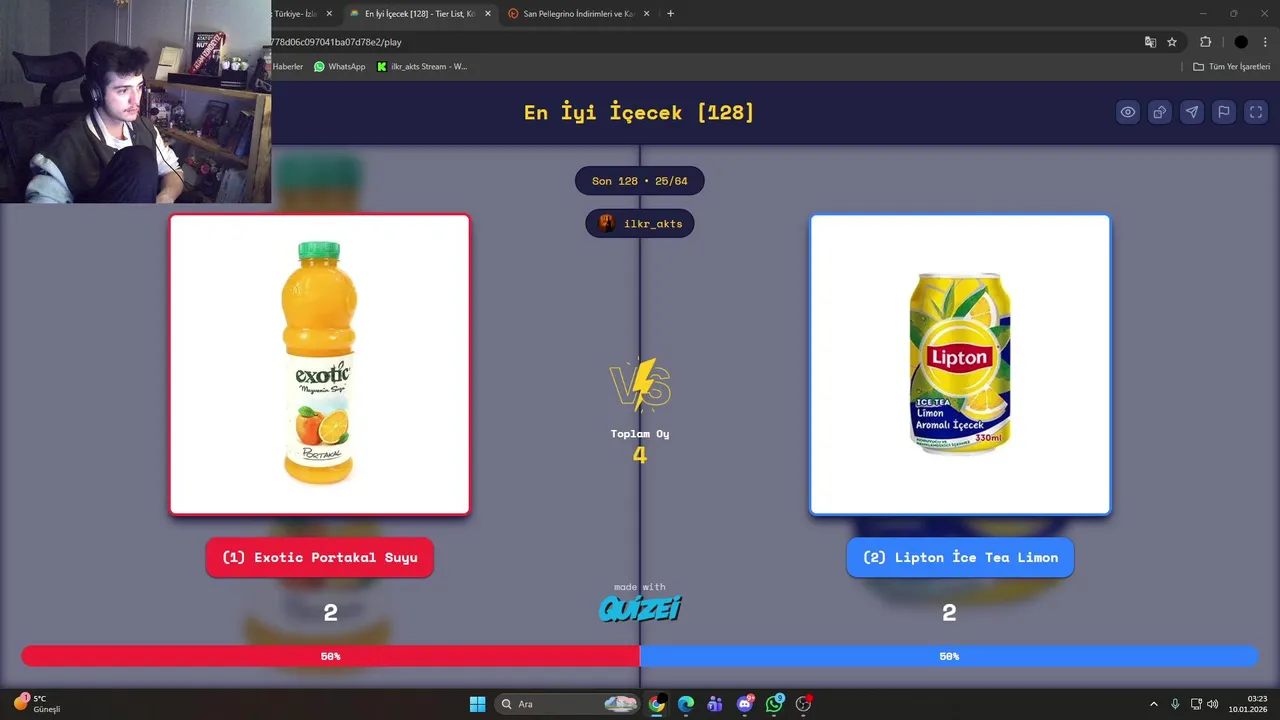
Task: Open Microsoft Edge from the taskbar
Action: coord(686,704)
